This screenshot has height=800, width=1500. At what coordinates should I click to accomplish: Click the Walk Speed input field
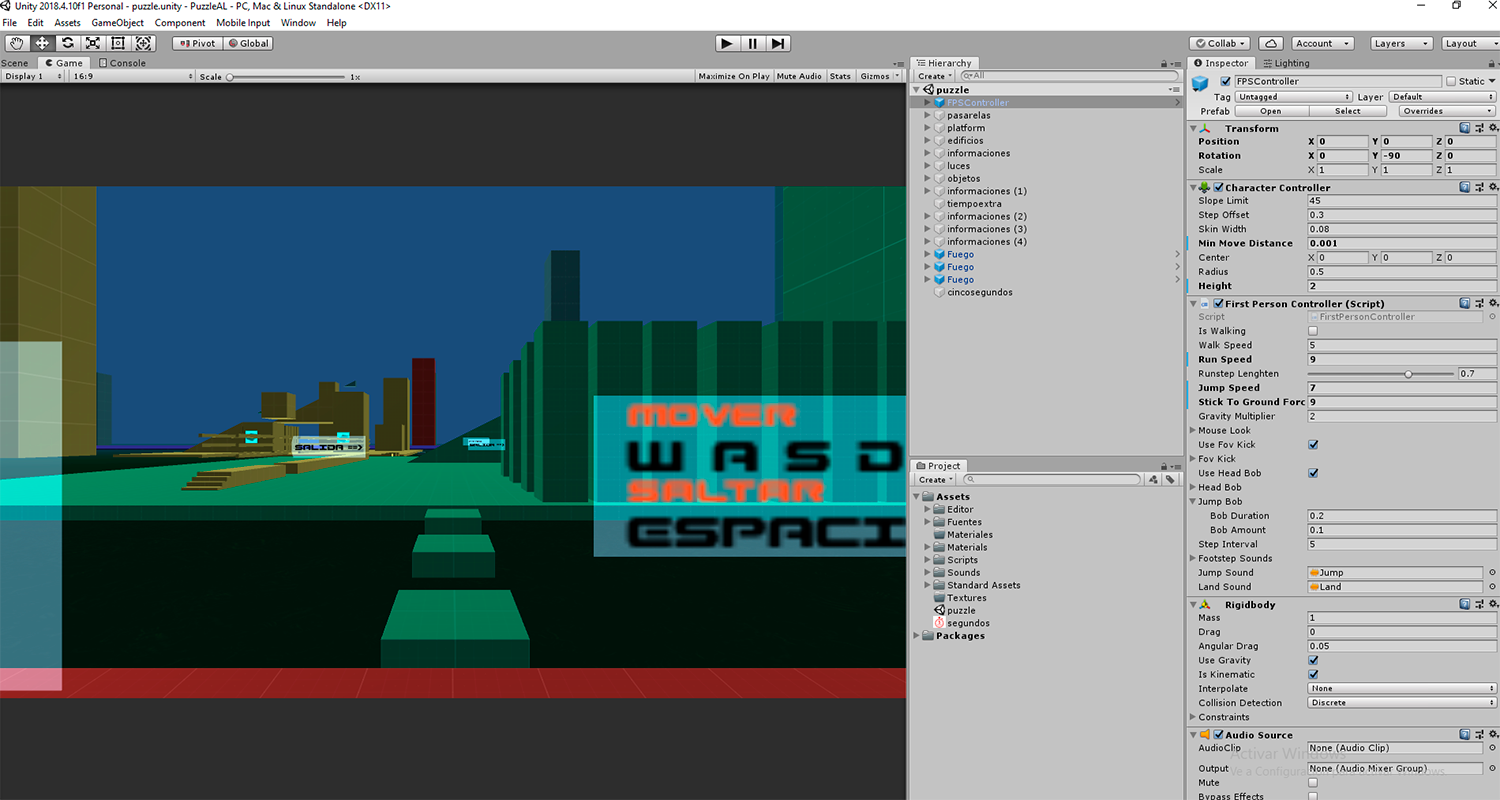(x=1394, y=345)
